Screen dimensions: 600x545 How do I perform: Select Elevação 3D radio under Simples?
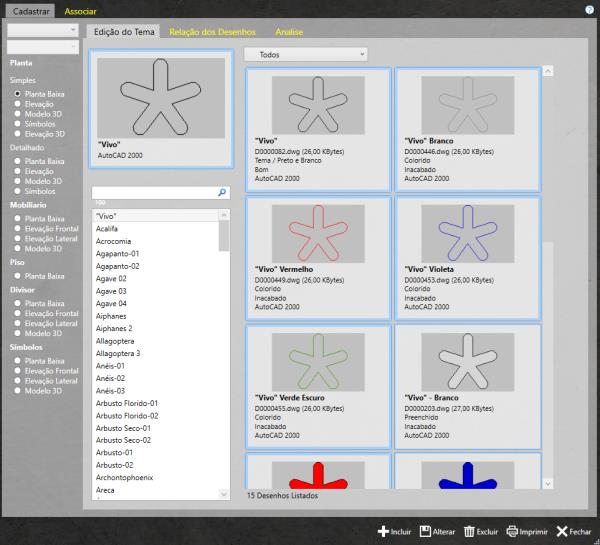17,134
